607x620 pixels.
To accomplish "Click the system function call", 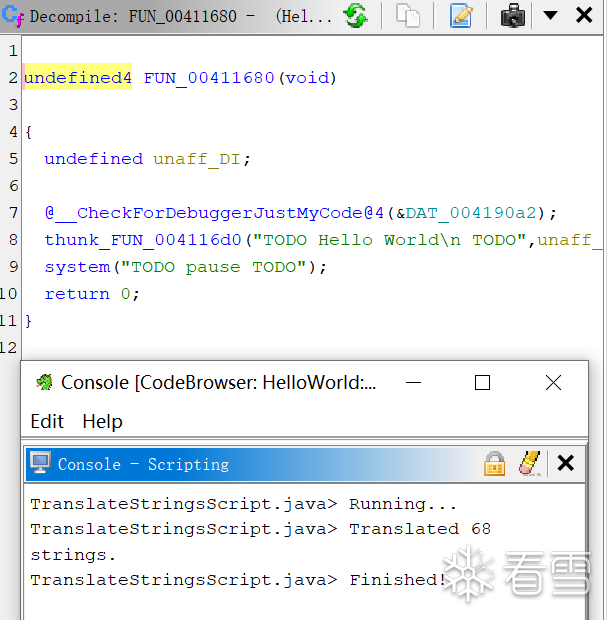I will [78, 267].
